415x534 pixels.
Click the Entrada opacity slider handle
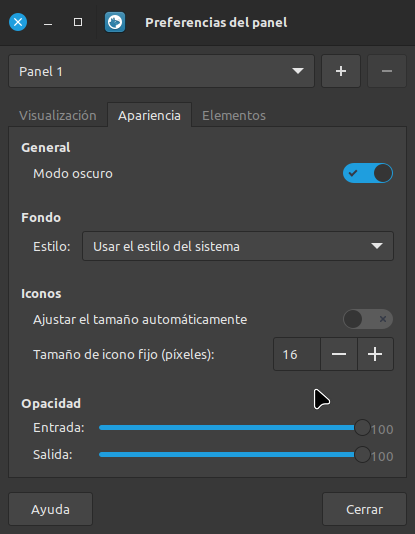(x=362, y=427)
